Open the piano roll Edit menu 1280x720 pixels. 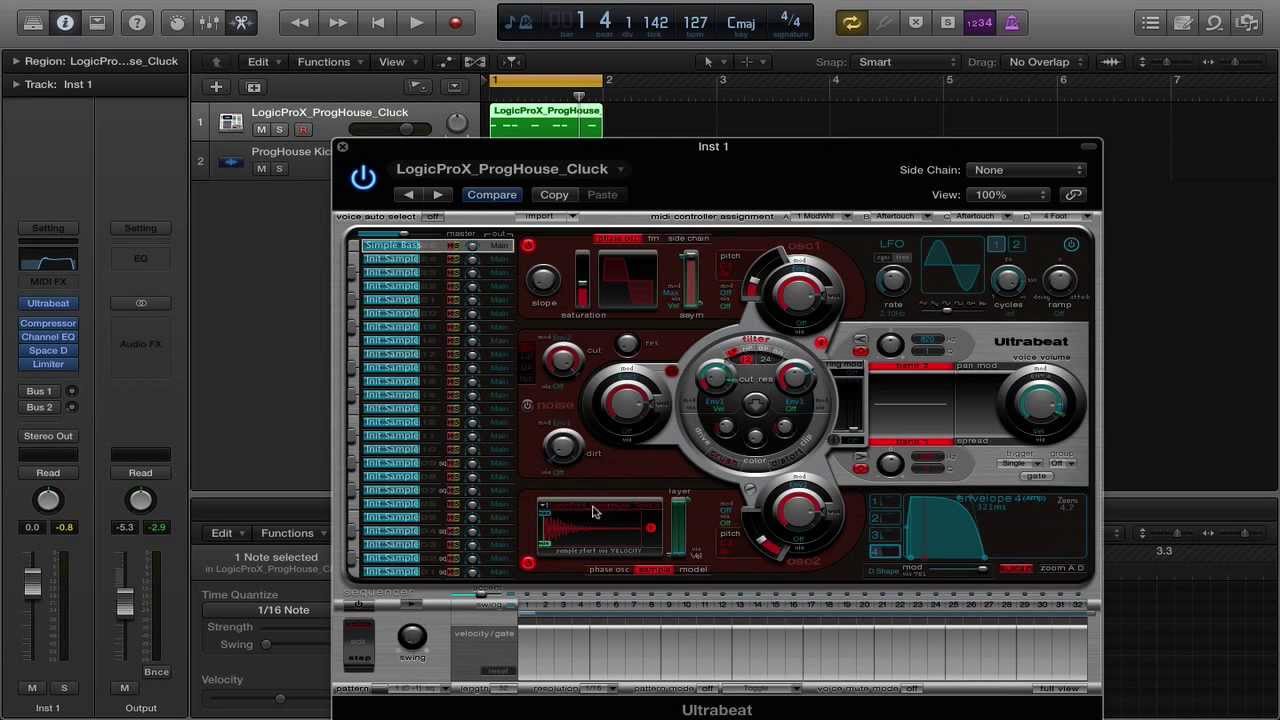(227, 533)
